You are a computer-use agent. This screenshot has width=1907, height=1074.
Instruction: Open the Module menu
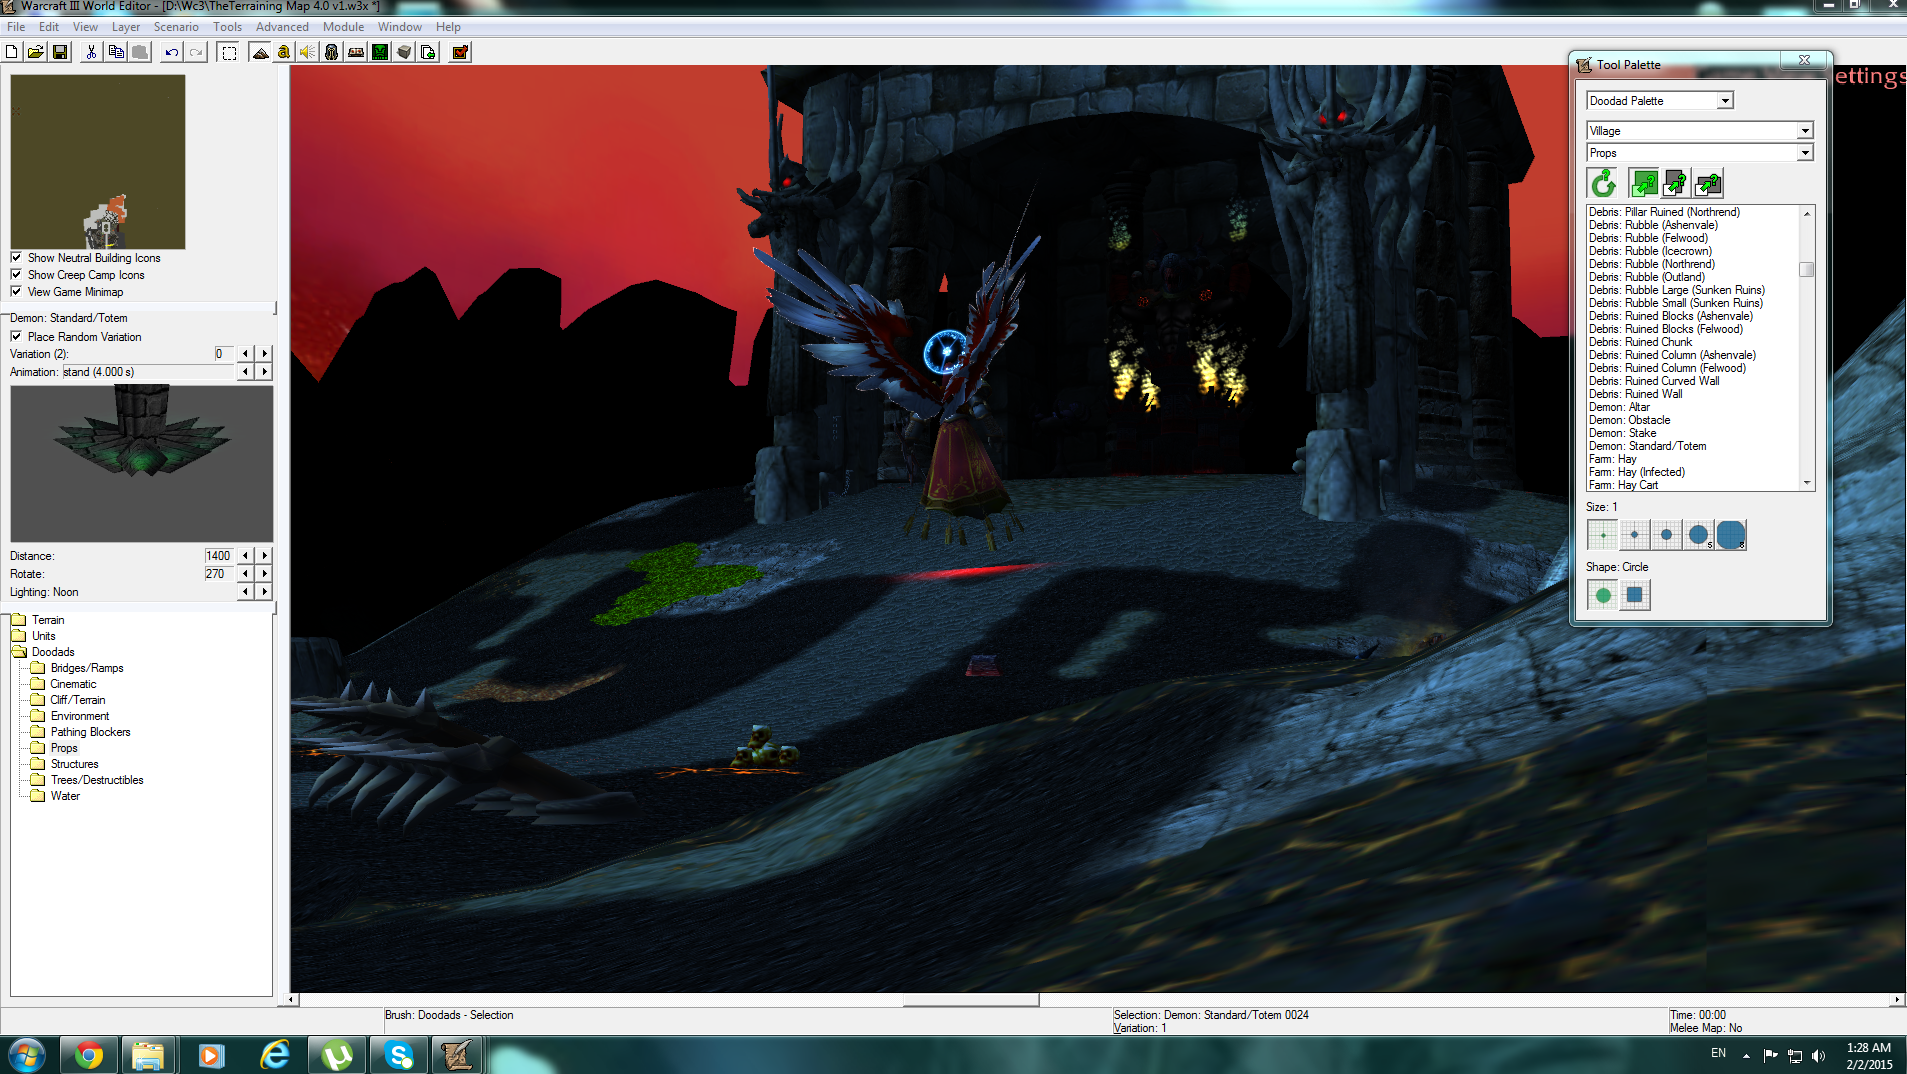click(x=343, y=27)
